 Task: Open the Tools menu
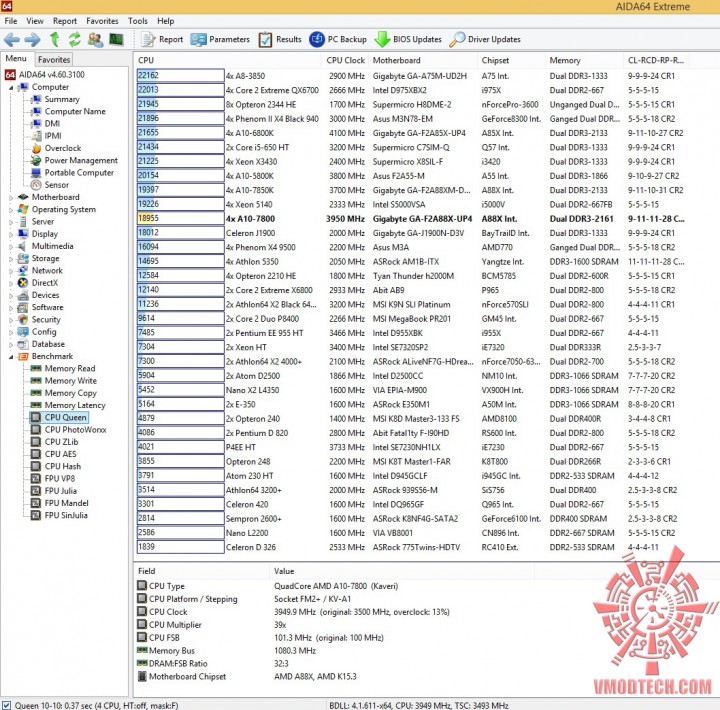[x=138, y=21]
